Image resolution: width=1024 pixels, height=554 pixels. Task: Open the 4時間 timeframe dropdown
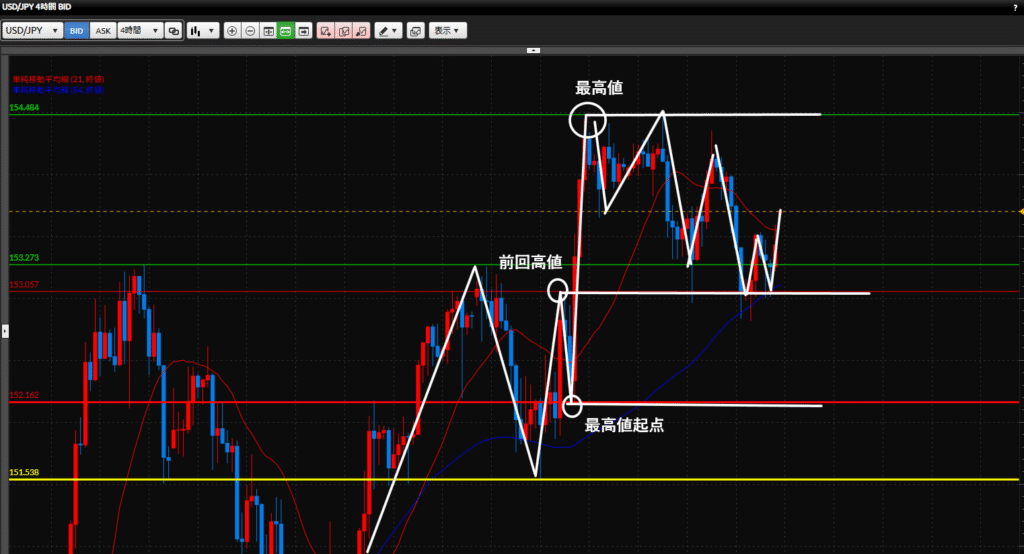(x=139, y=31)
